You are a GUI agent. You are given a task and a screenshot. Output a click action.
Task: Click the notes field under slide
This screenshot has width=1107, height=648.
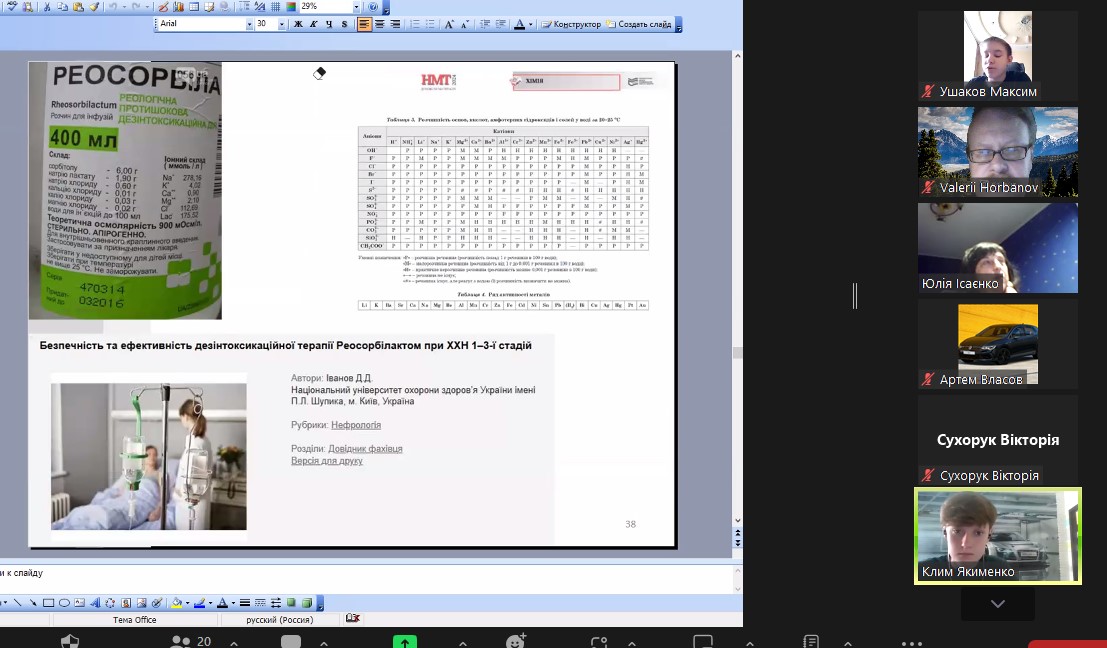click(367, 579)
